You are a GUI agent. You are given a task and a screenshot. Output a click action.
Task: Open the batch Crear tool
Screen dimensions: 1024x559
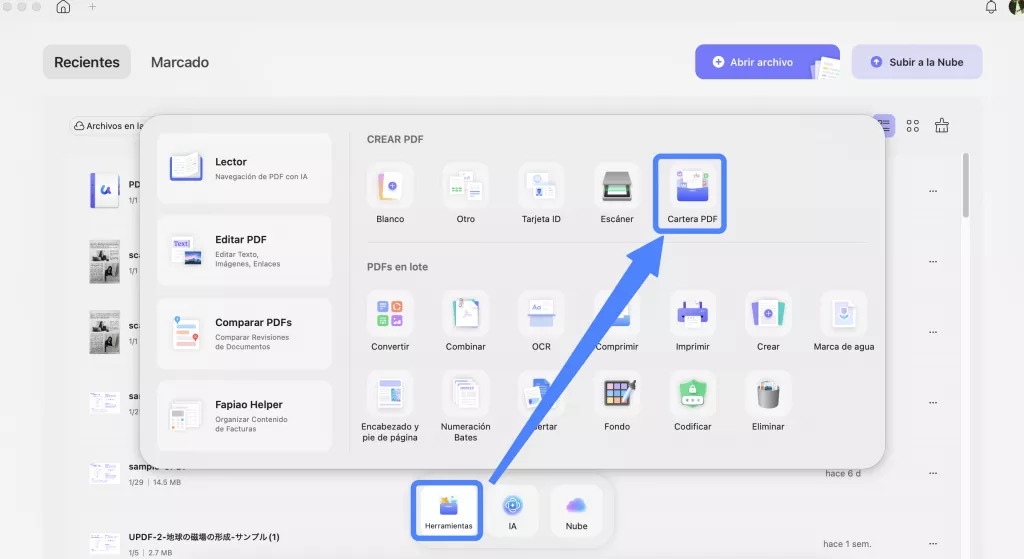click(768, 322)
